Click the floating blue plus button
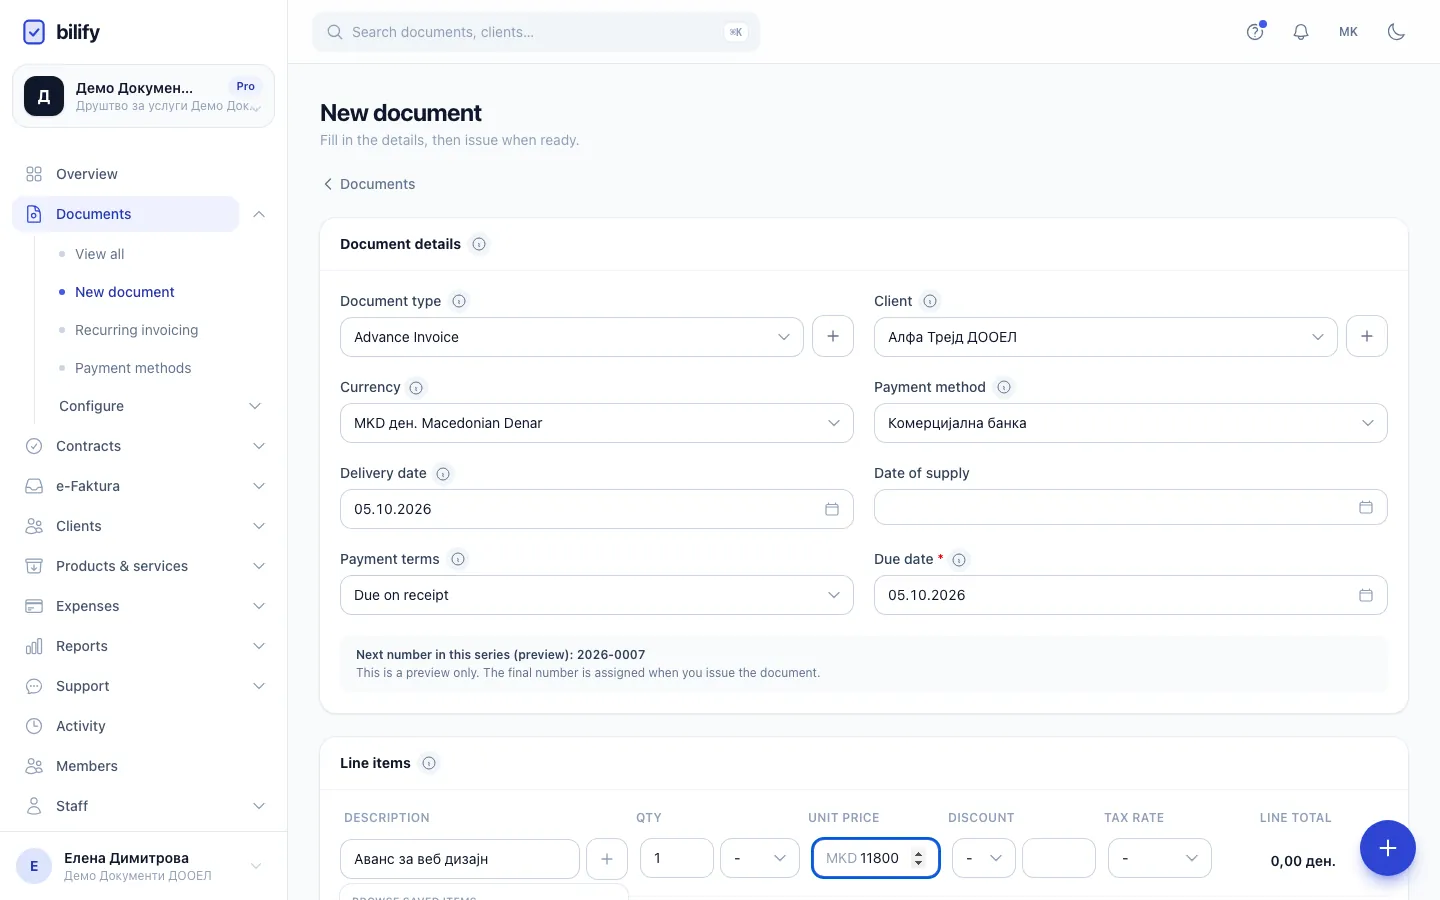Viewport: 1440px width, 900px height. (x=1388, y=848)
